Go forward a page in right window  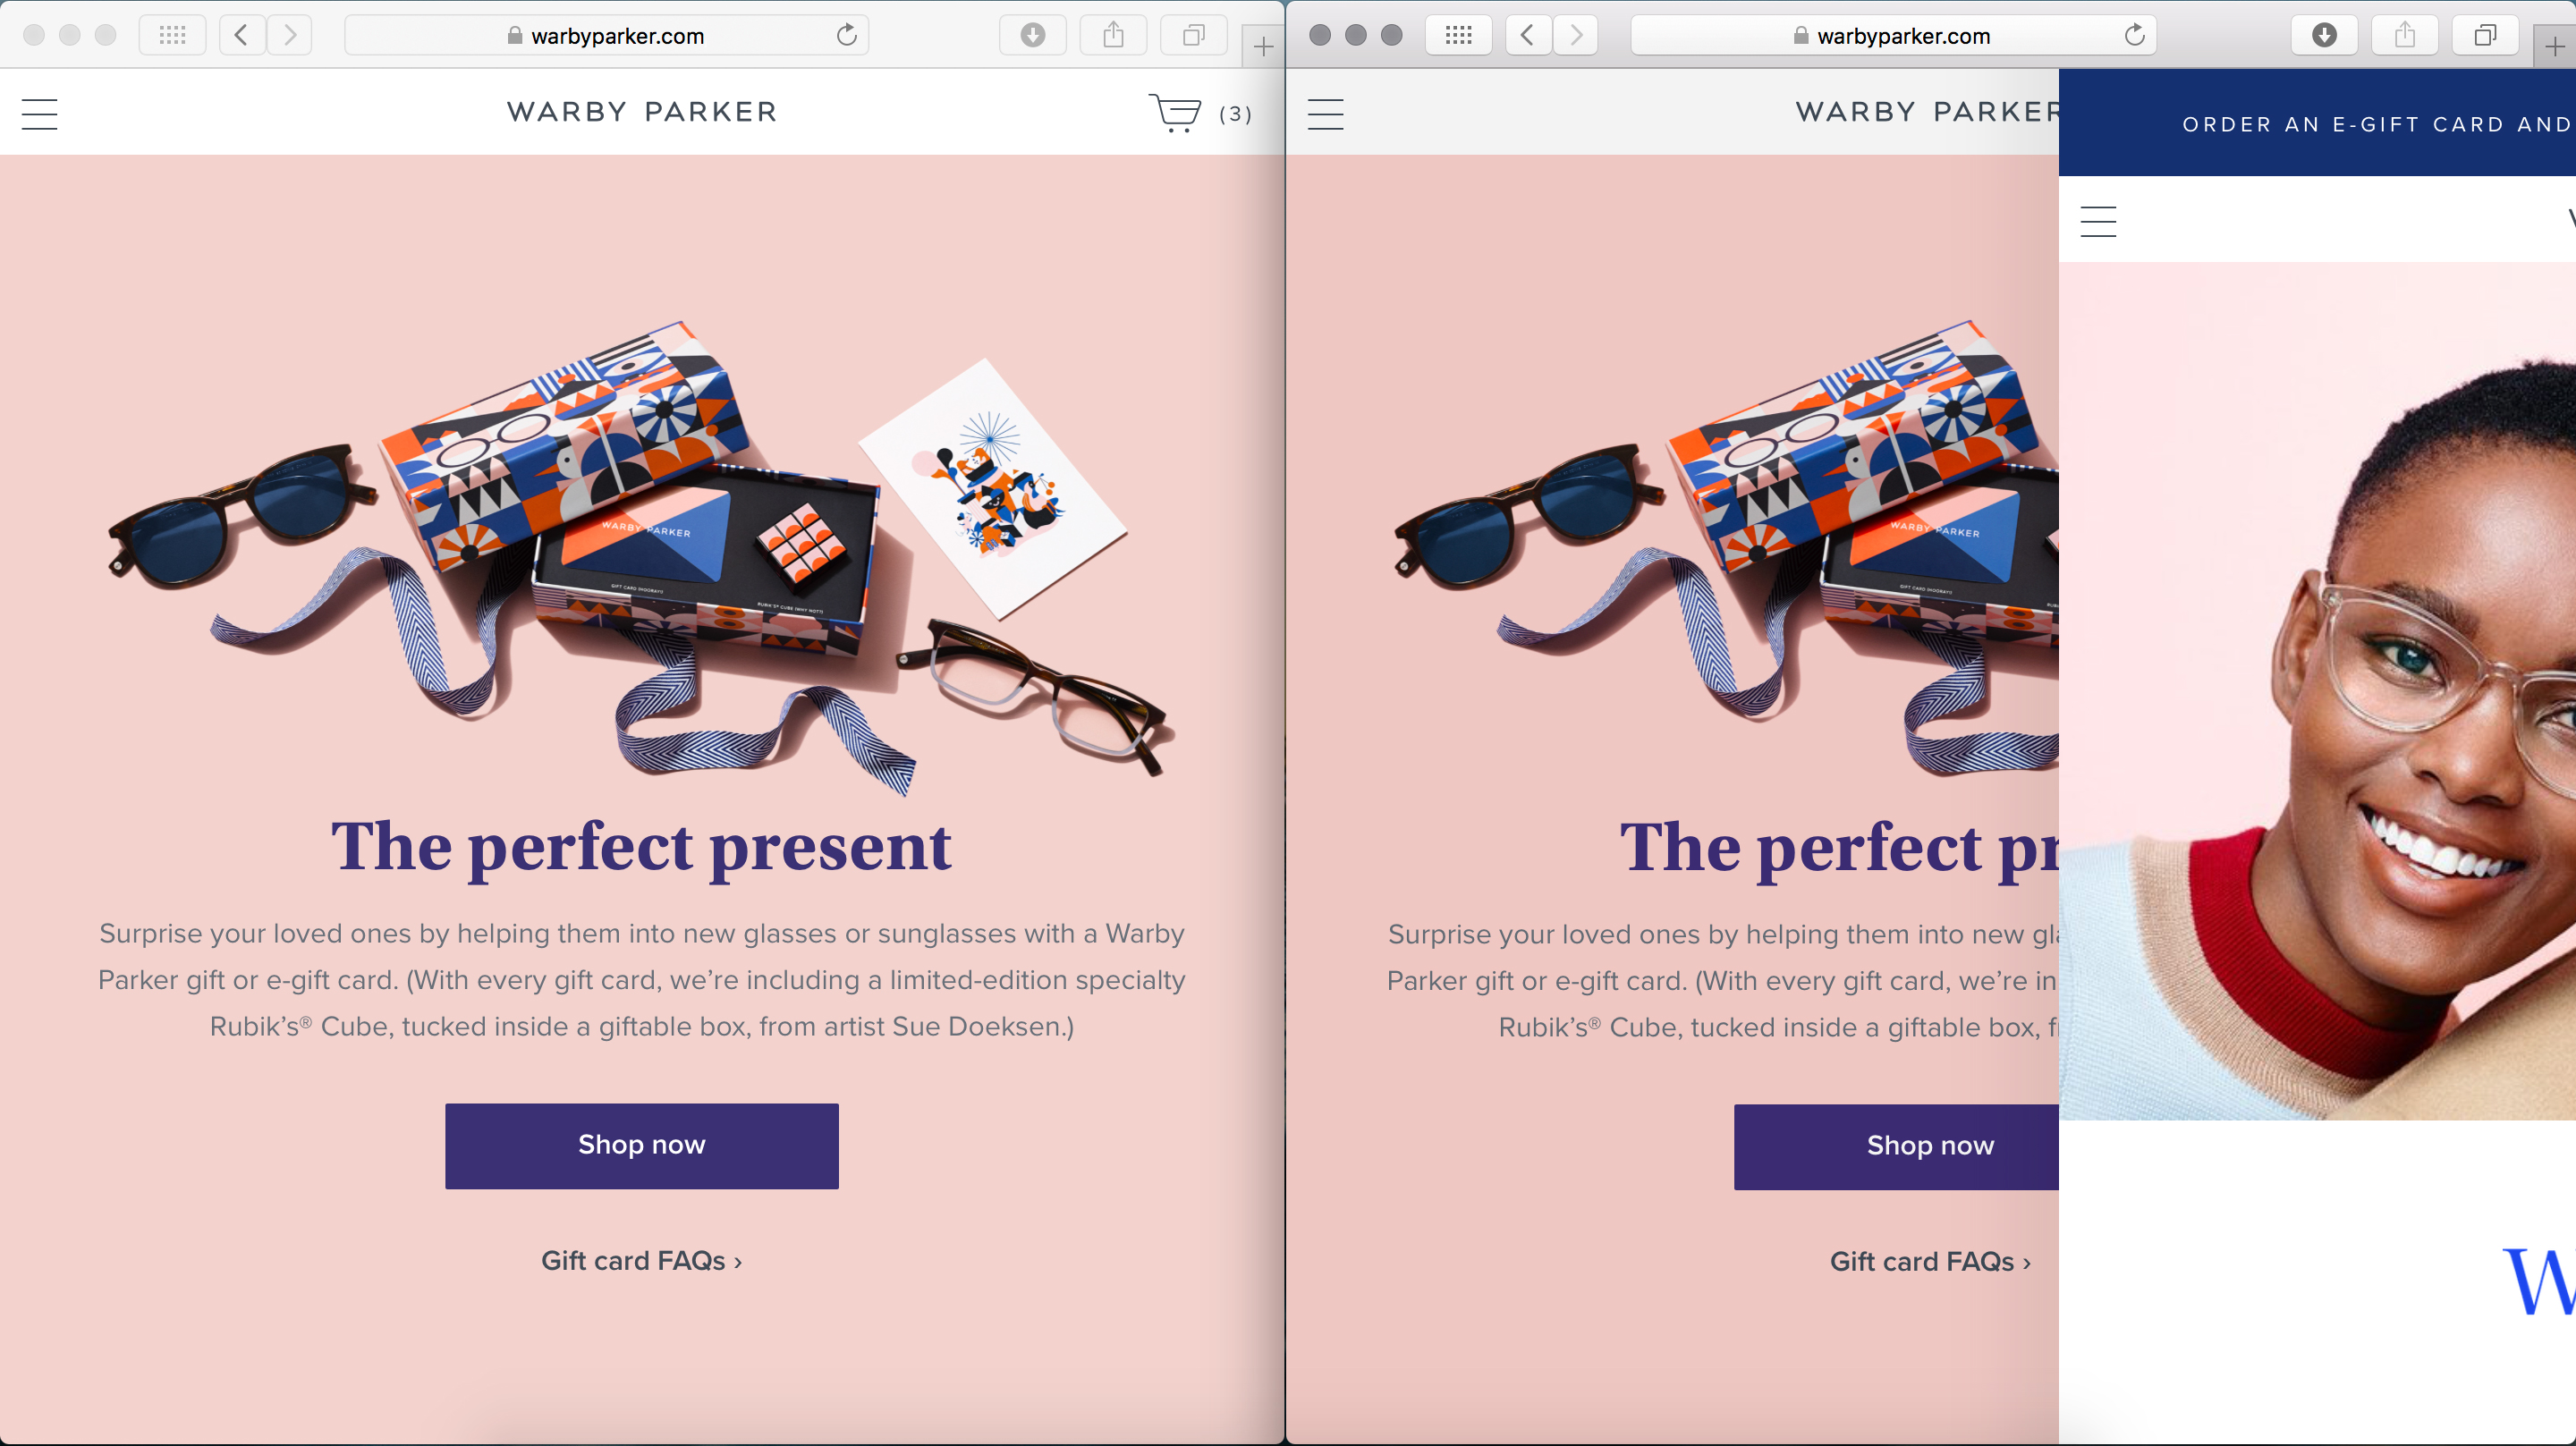[x=1576, y=36]
